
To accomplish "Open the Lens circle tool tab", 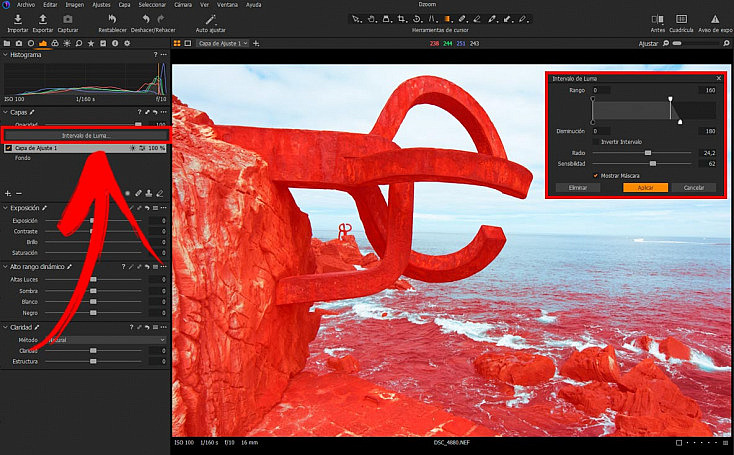I will click(31, 43).
